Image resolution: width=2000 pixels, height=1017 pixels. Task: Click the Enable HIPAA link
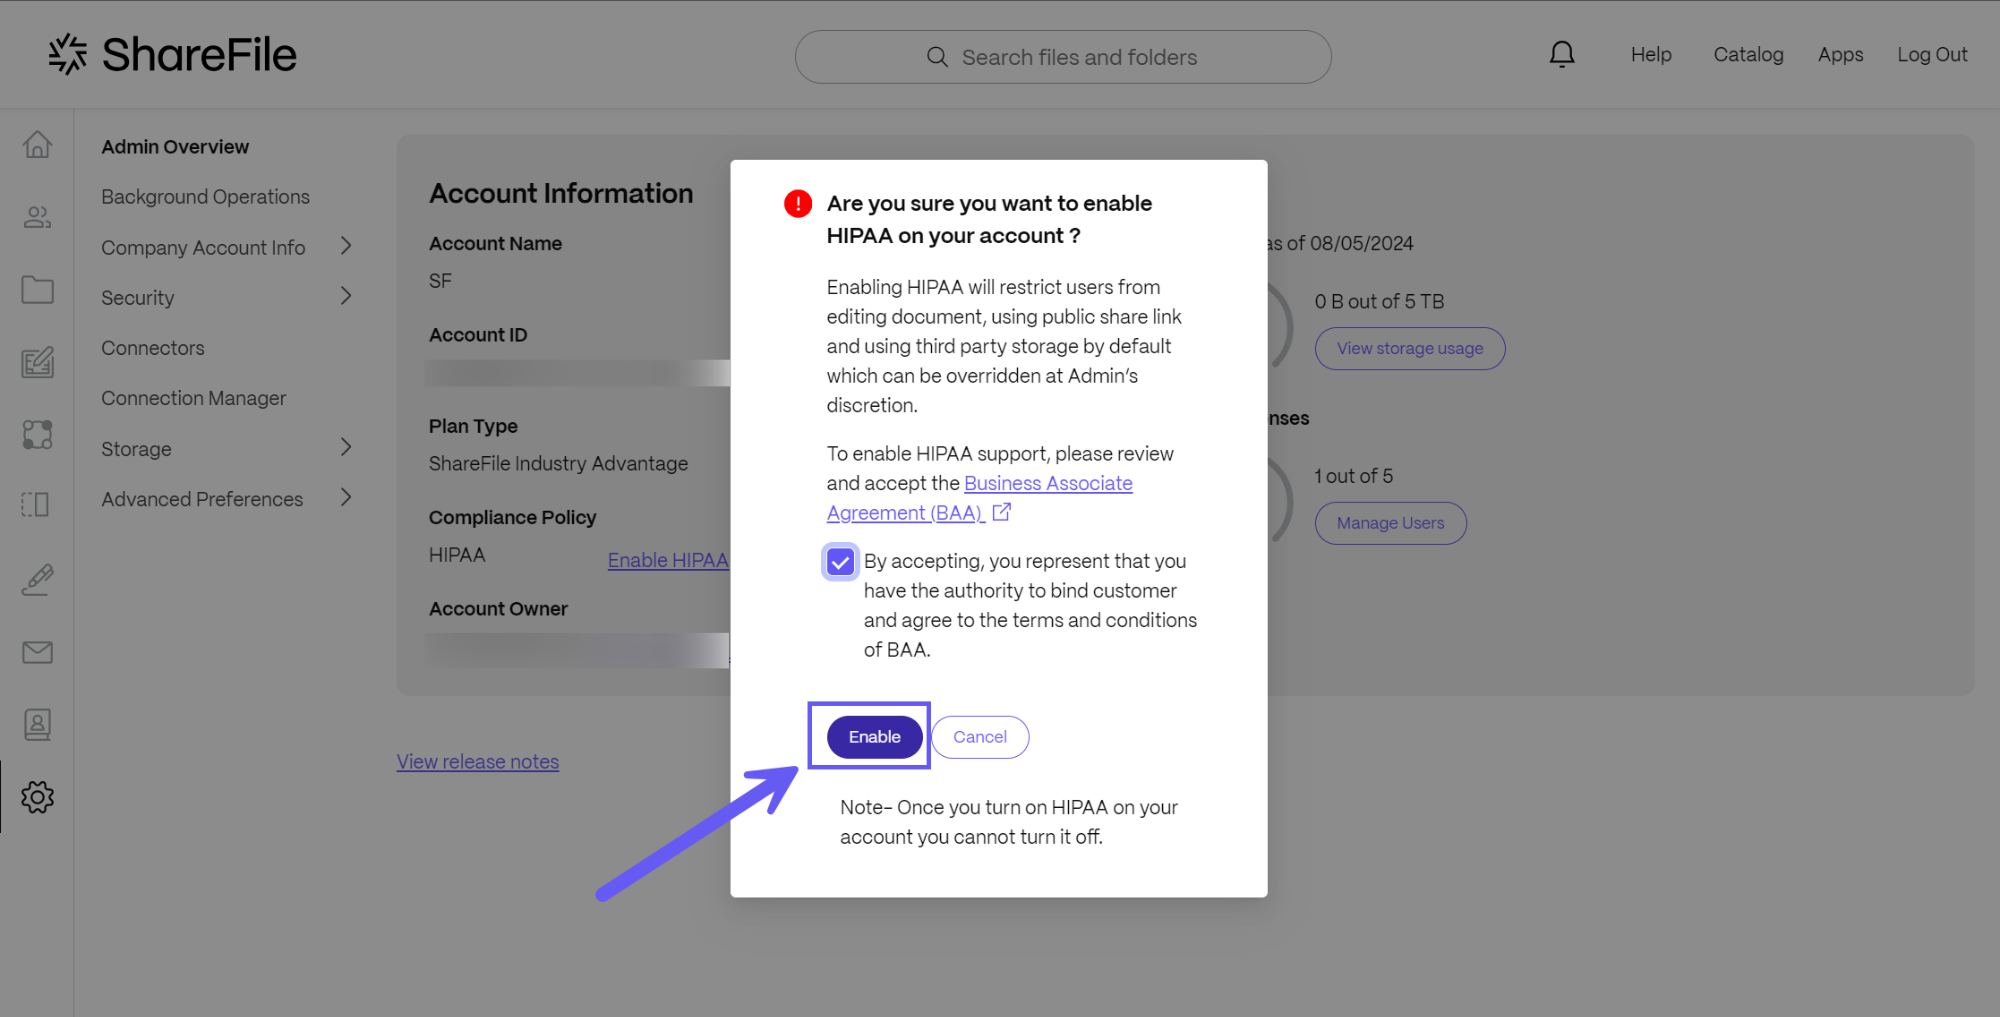[x=667, y=560]
